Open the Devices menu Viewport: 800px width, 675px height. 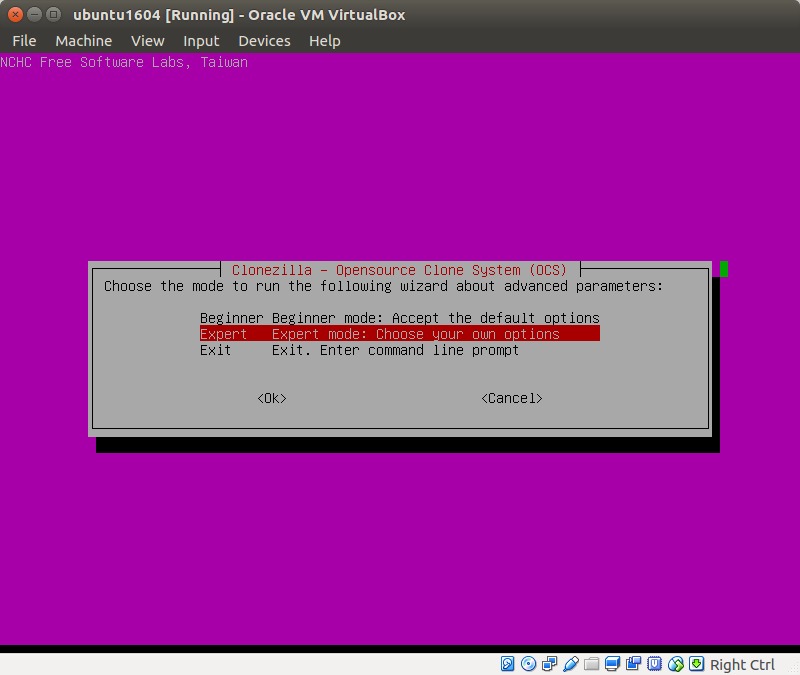tap(264, 41)
